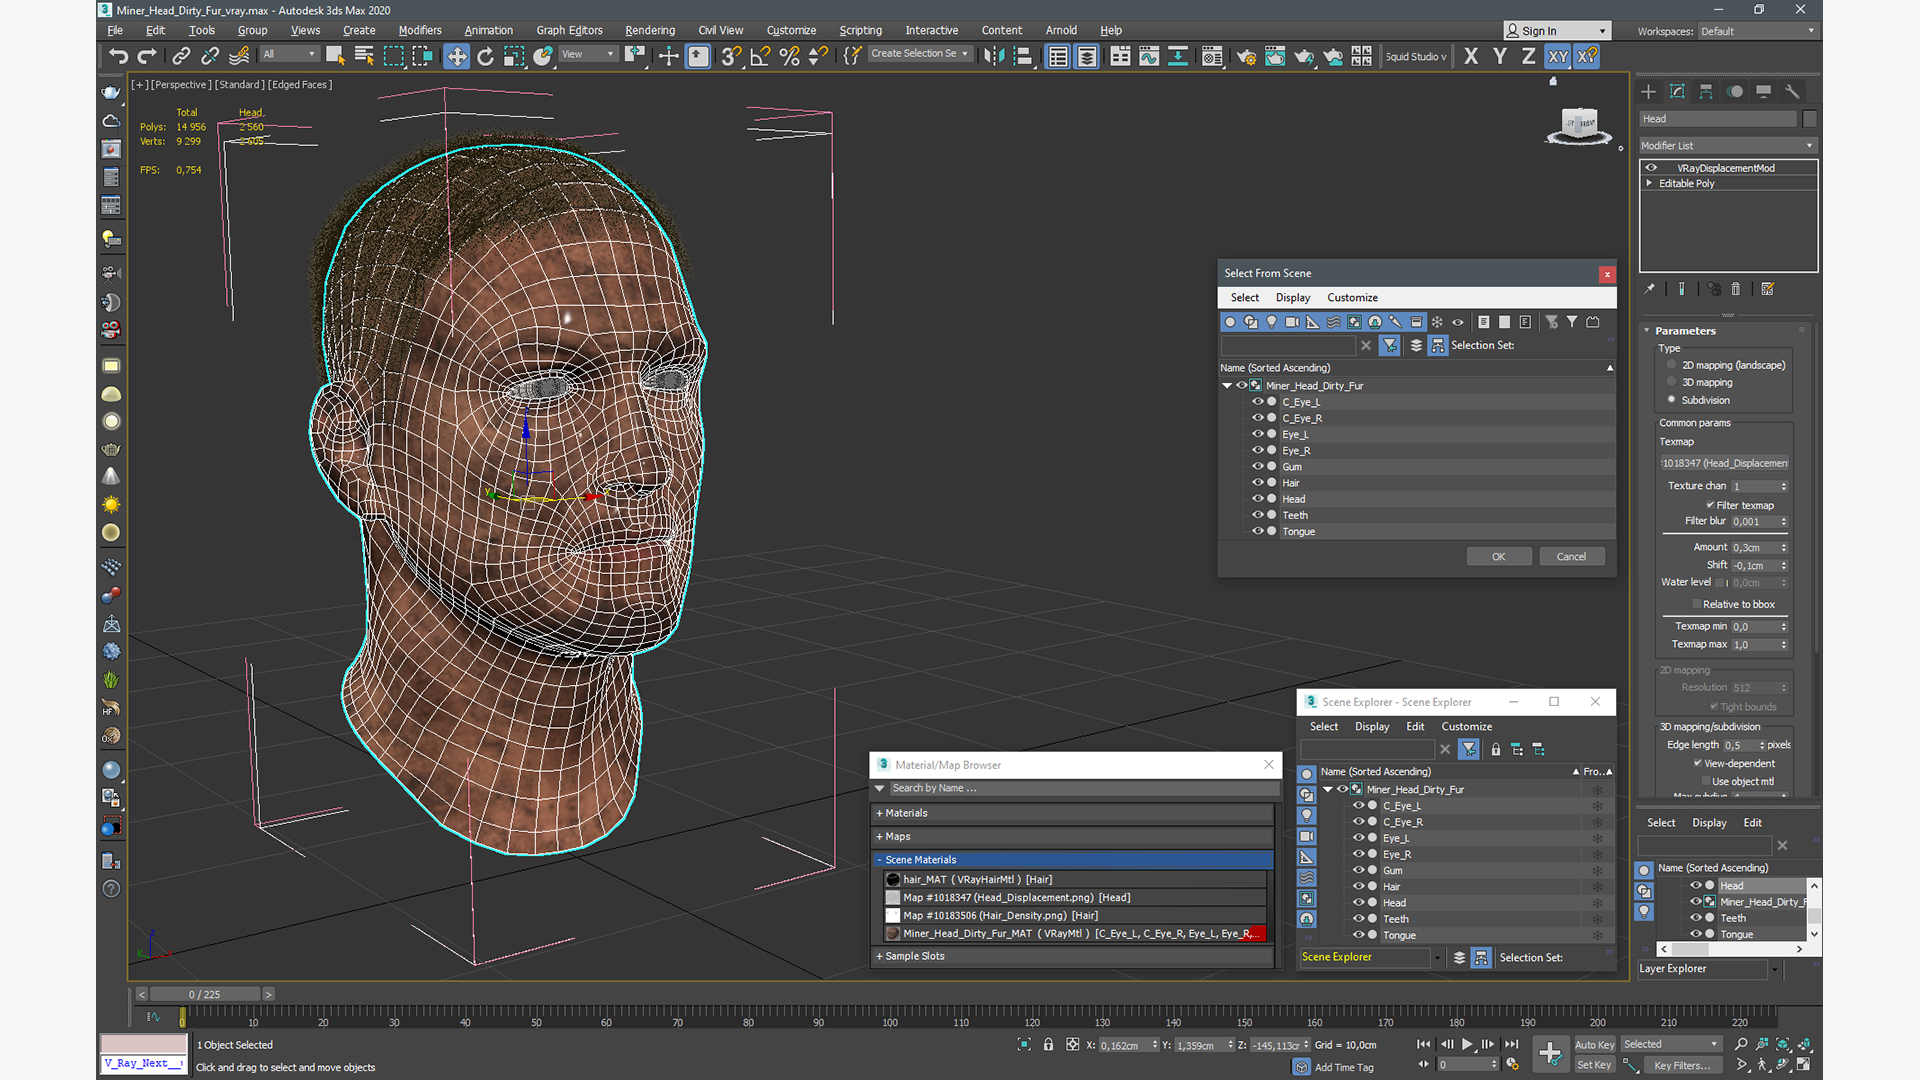This screenshot has height=1080, width=1920.
Task: Enable the Relative to bbox checkbox
Action: (1697, 604)
